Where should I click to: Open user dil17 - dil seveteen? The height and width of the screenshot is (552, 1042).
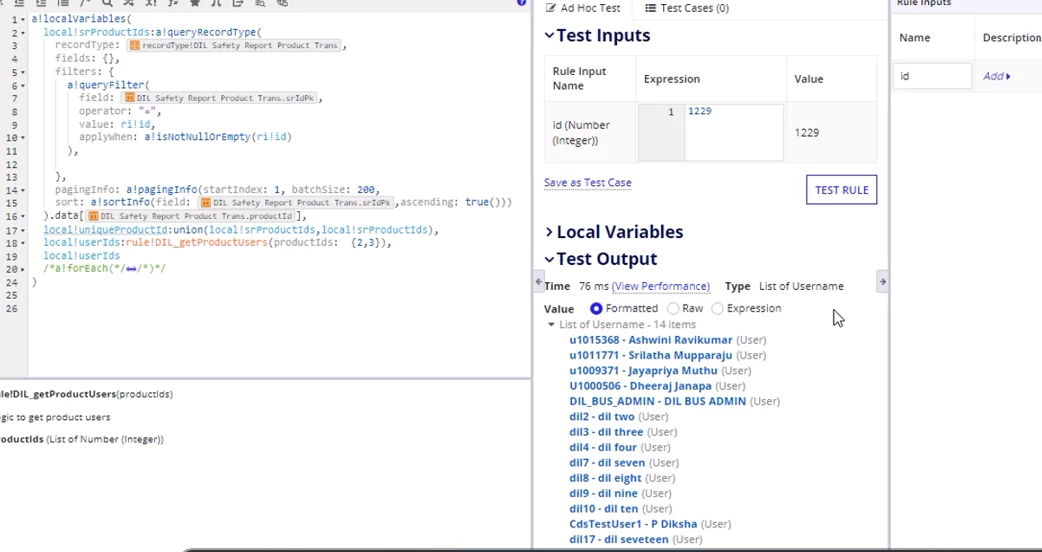point(619,539)
